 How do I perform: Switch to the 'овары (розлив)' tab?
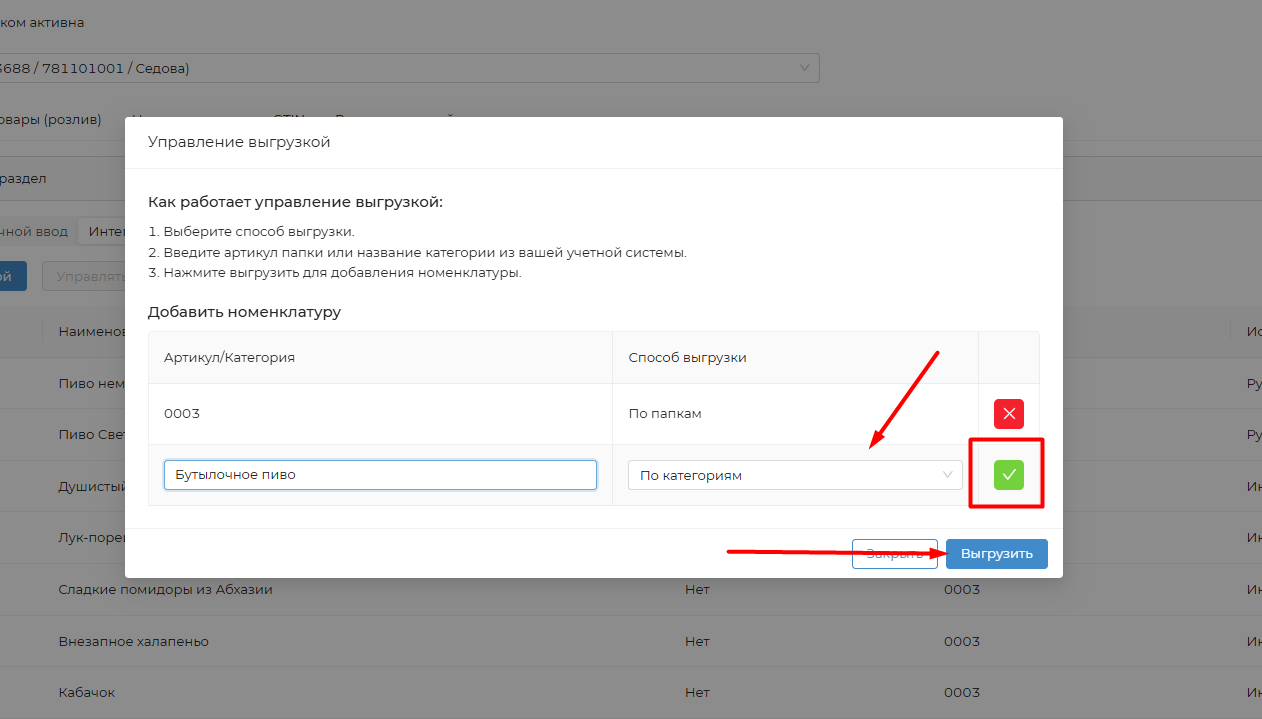click(x=52, y=120)
